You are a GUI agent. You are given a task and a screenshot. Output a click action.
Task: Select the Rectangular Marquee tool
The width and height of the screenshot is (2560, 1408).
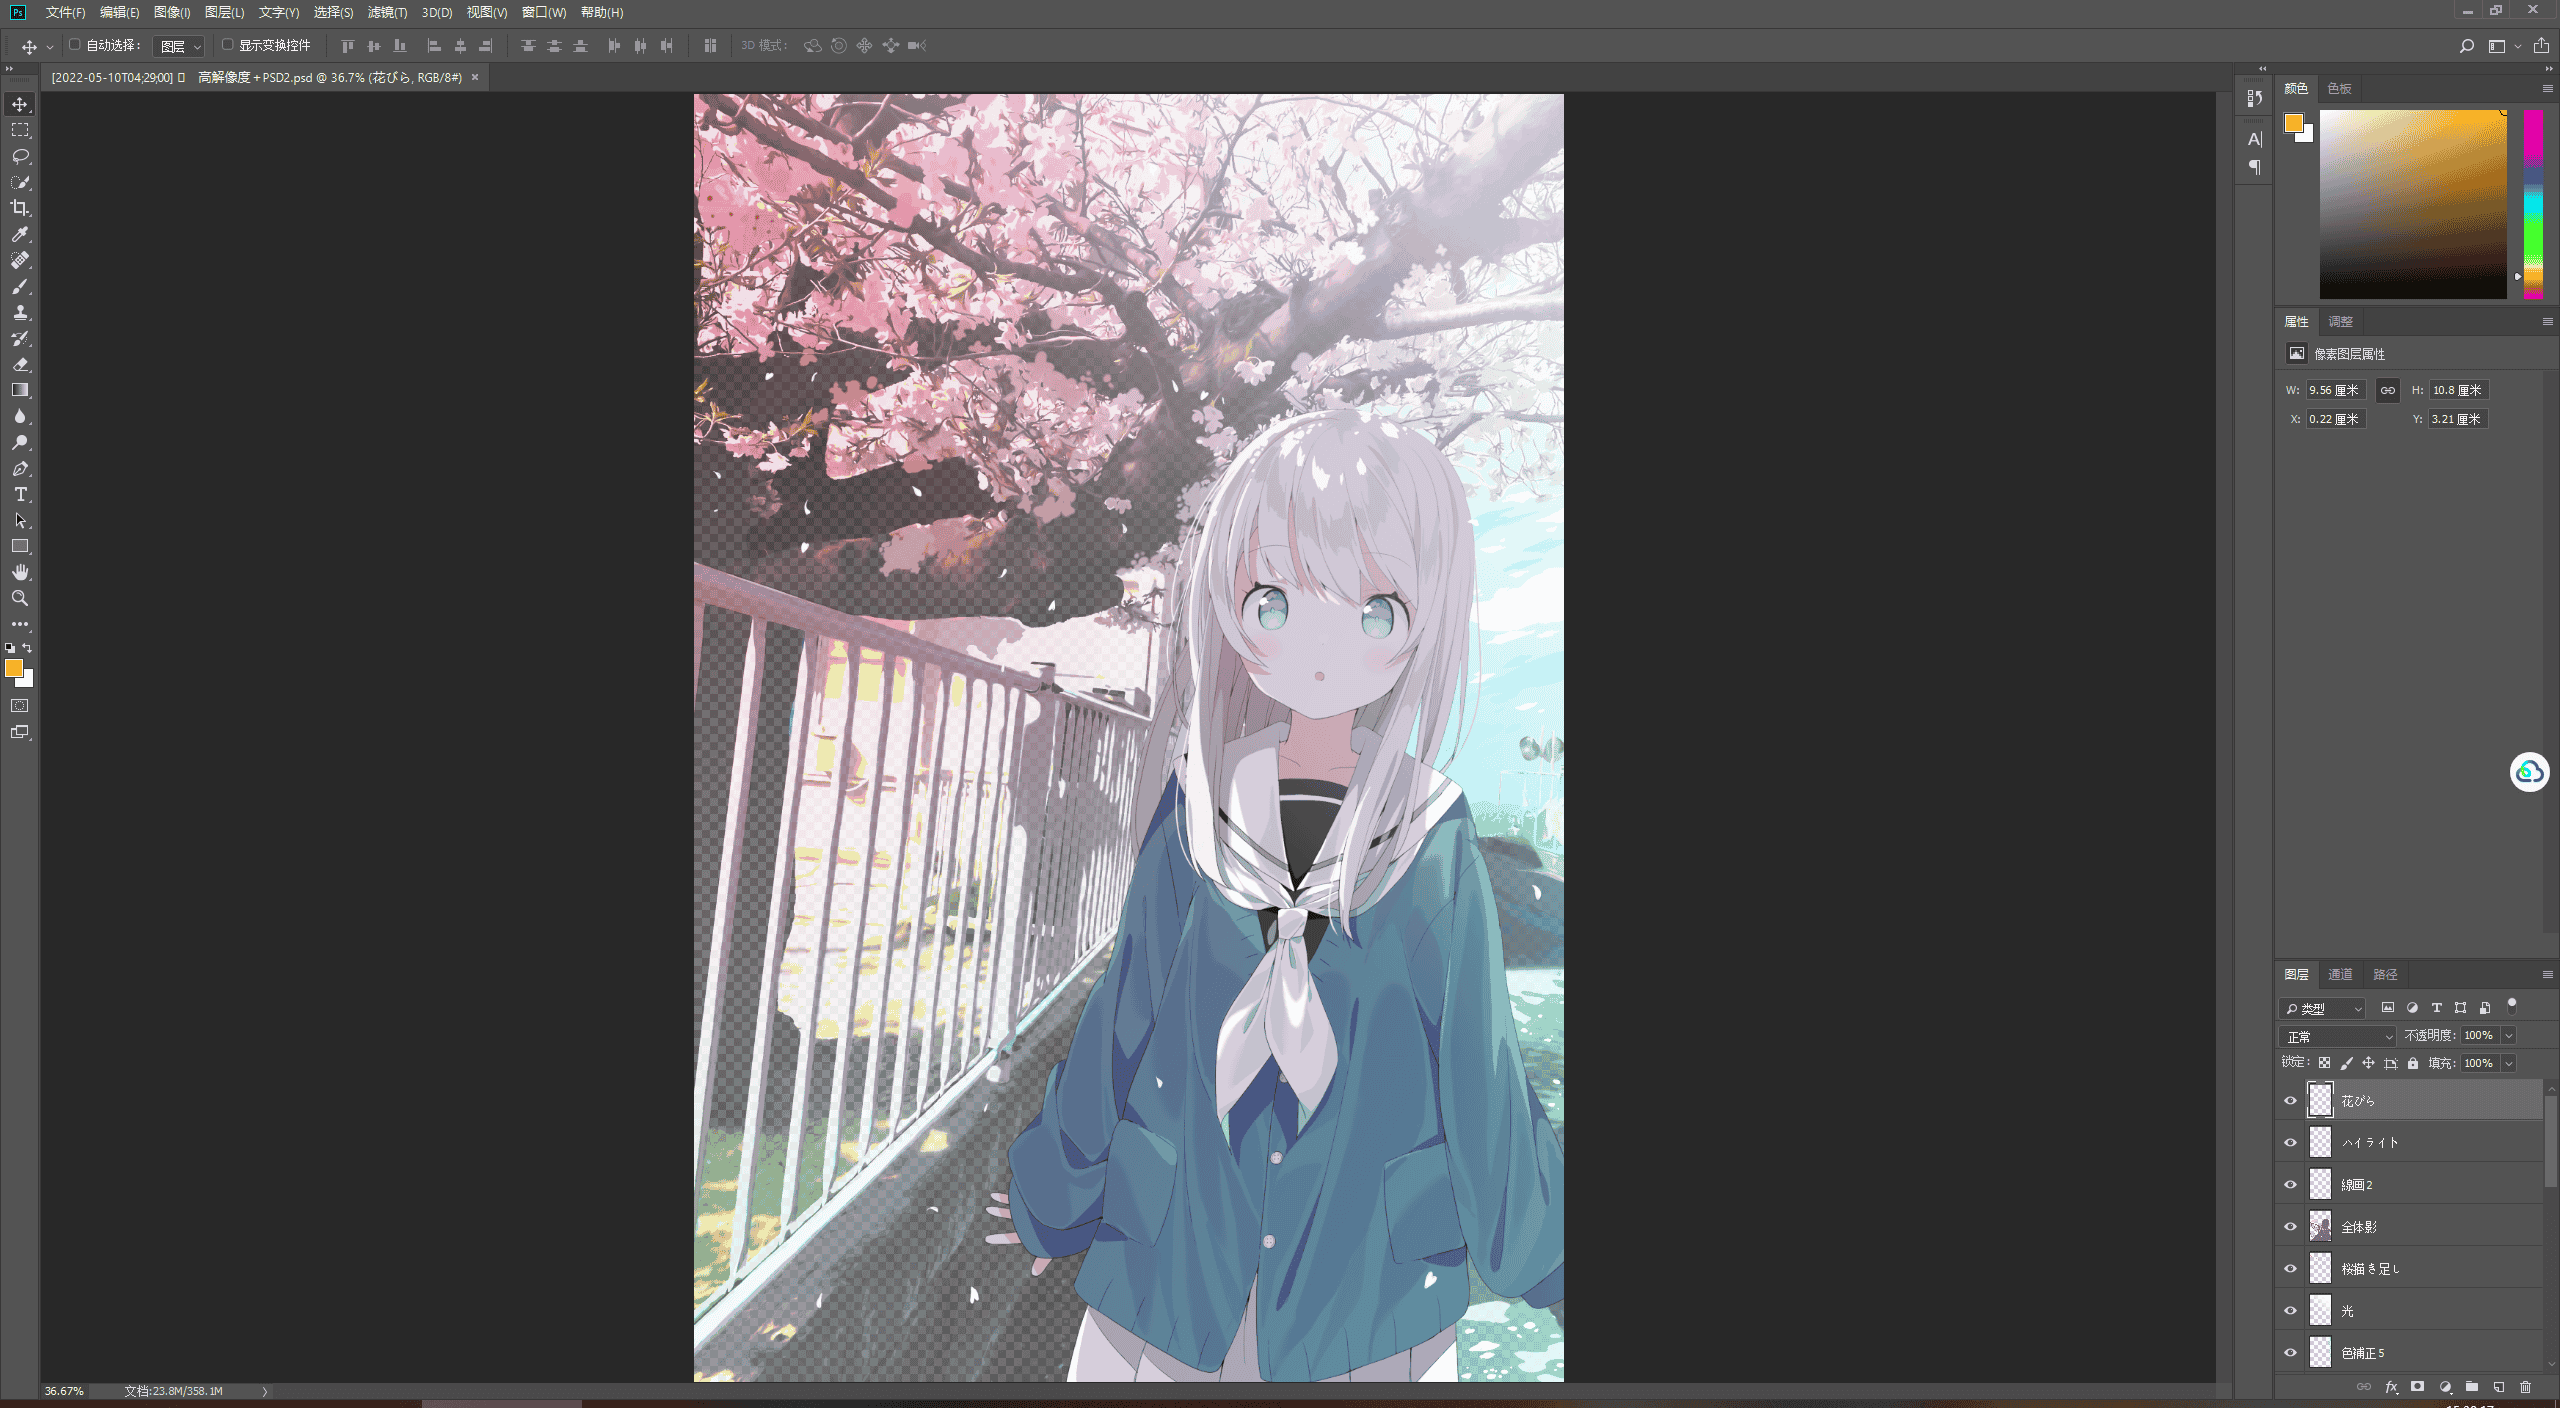click(x=20, y=130)
